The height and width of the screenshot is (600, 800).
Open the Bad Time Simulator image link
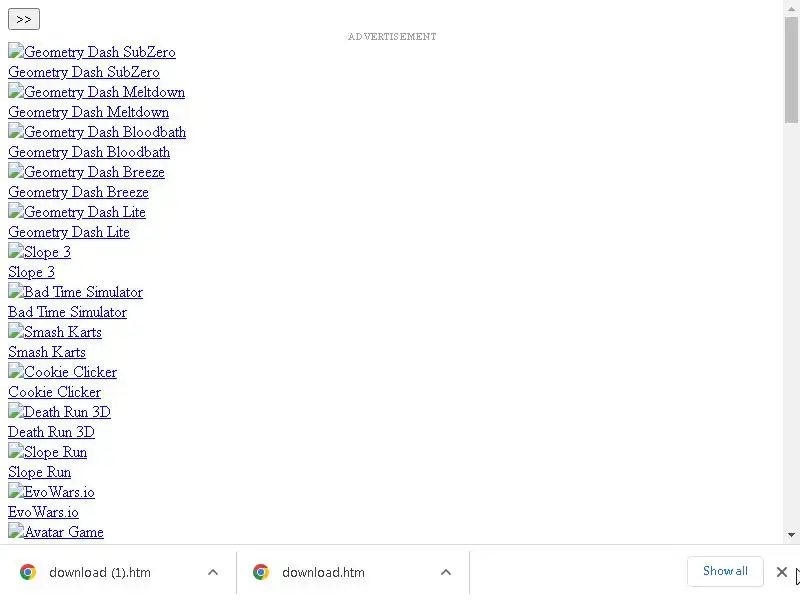76,292
